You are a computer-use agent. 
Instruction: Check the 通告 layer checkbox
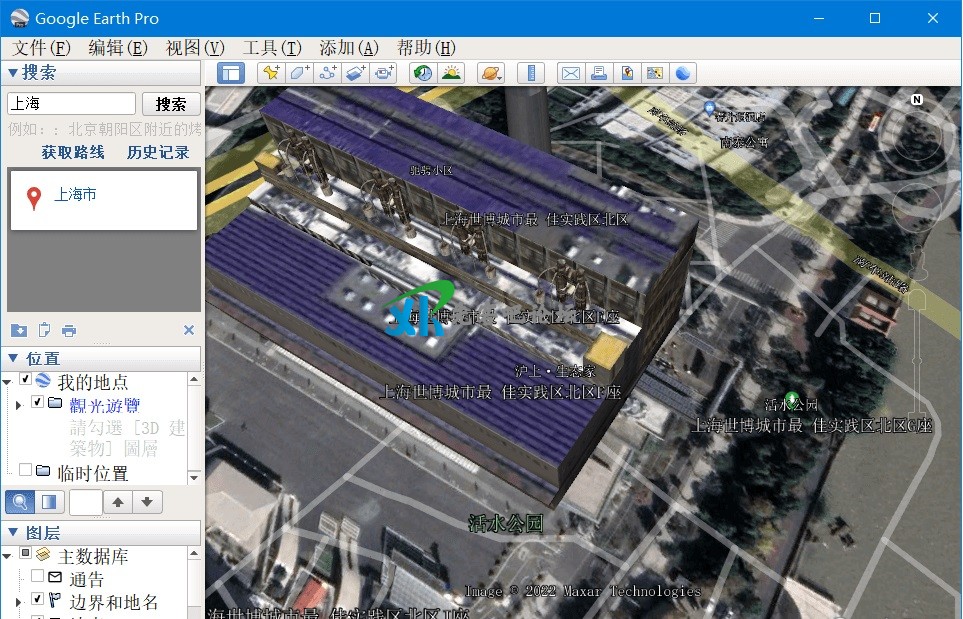coord(38,577)
